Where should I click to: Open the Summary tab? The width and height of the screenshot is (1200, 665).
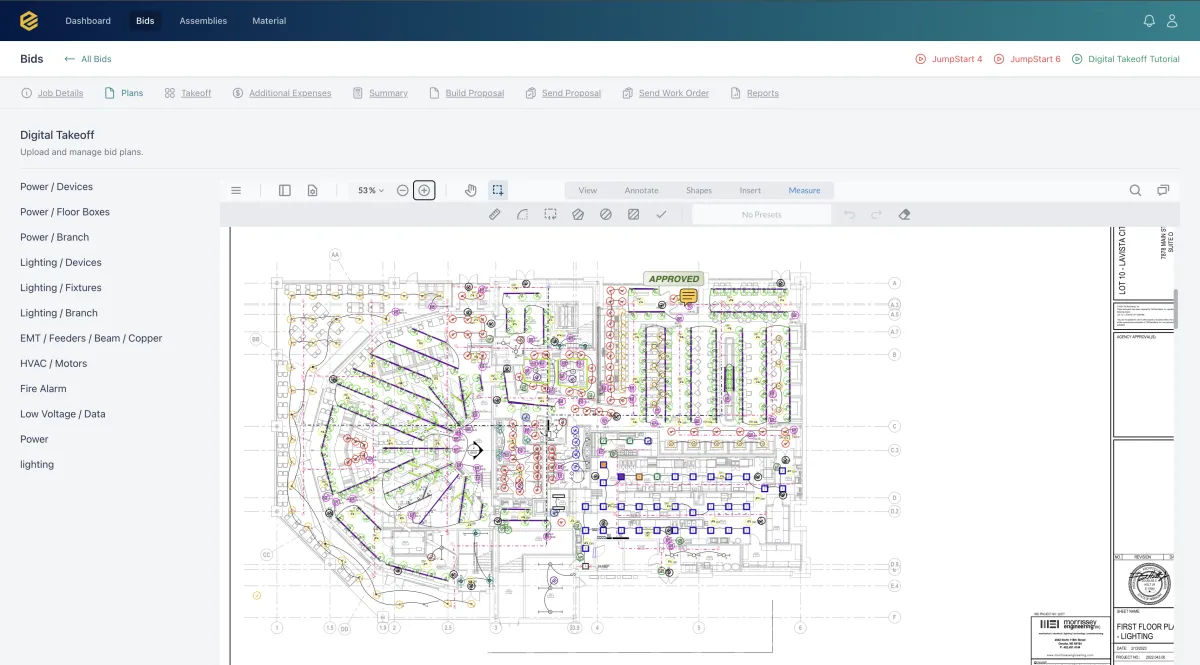[x=380, y=93]
